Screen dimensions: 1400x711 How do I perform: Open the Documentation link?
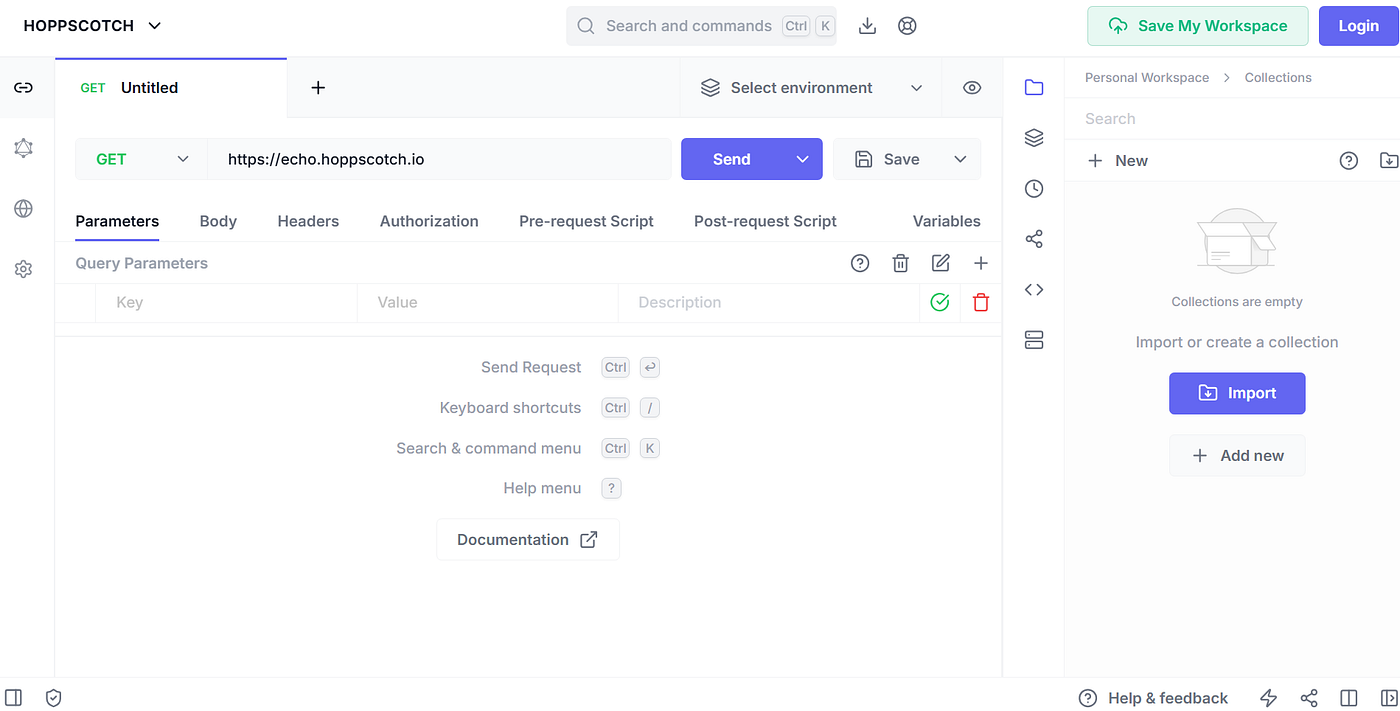coord(528,539)
